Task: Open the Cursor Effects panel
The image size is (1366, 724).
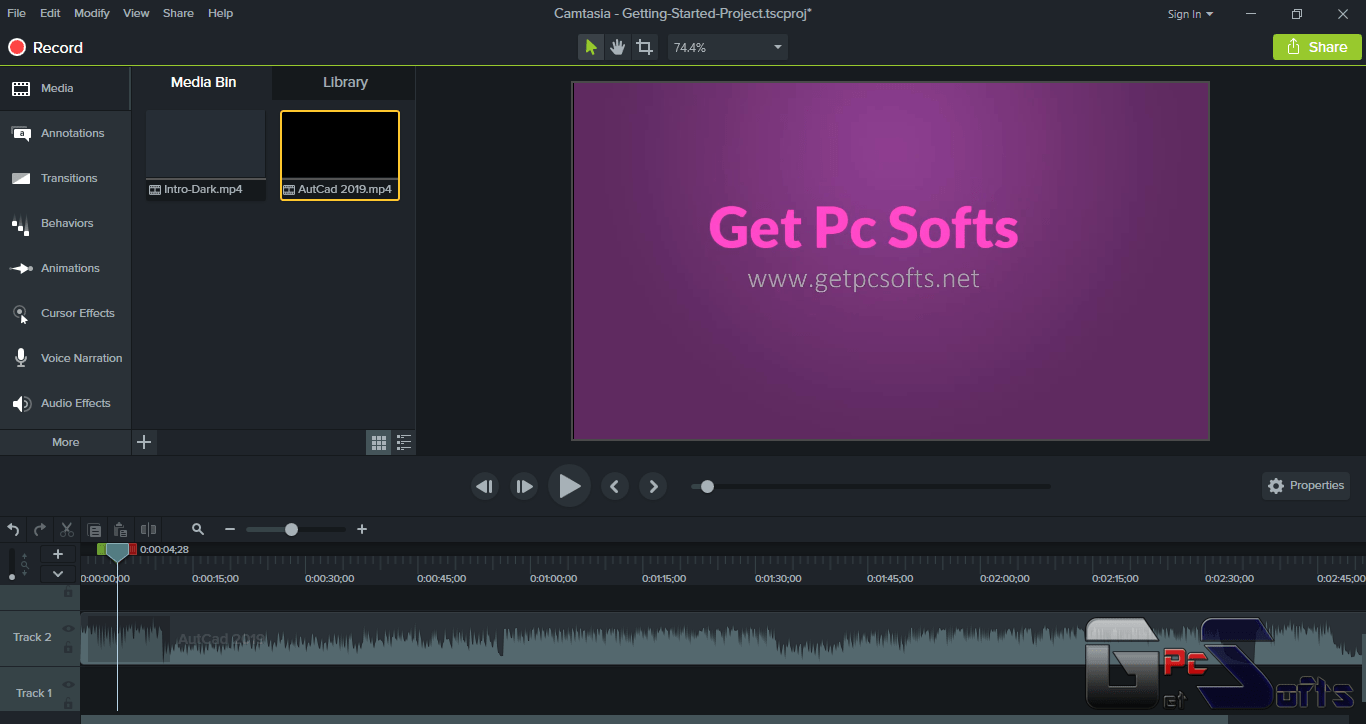Action: tap(65, 313)
